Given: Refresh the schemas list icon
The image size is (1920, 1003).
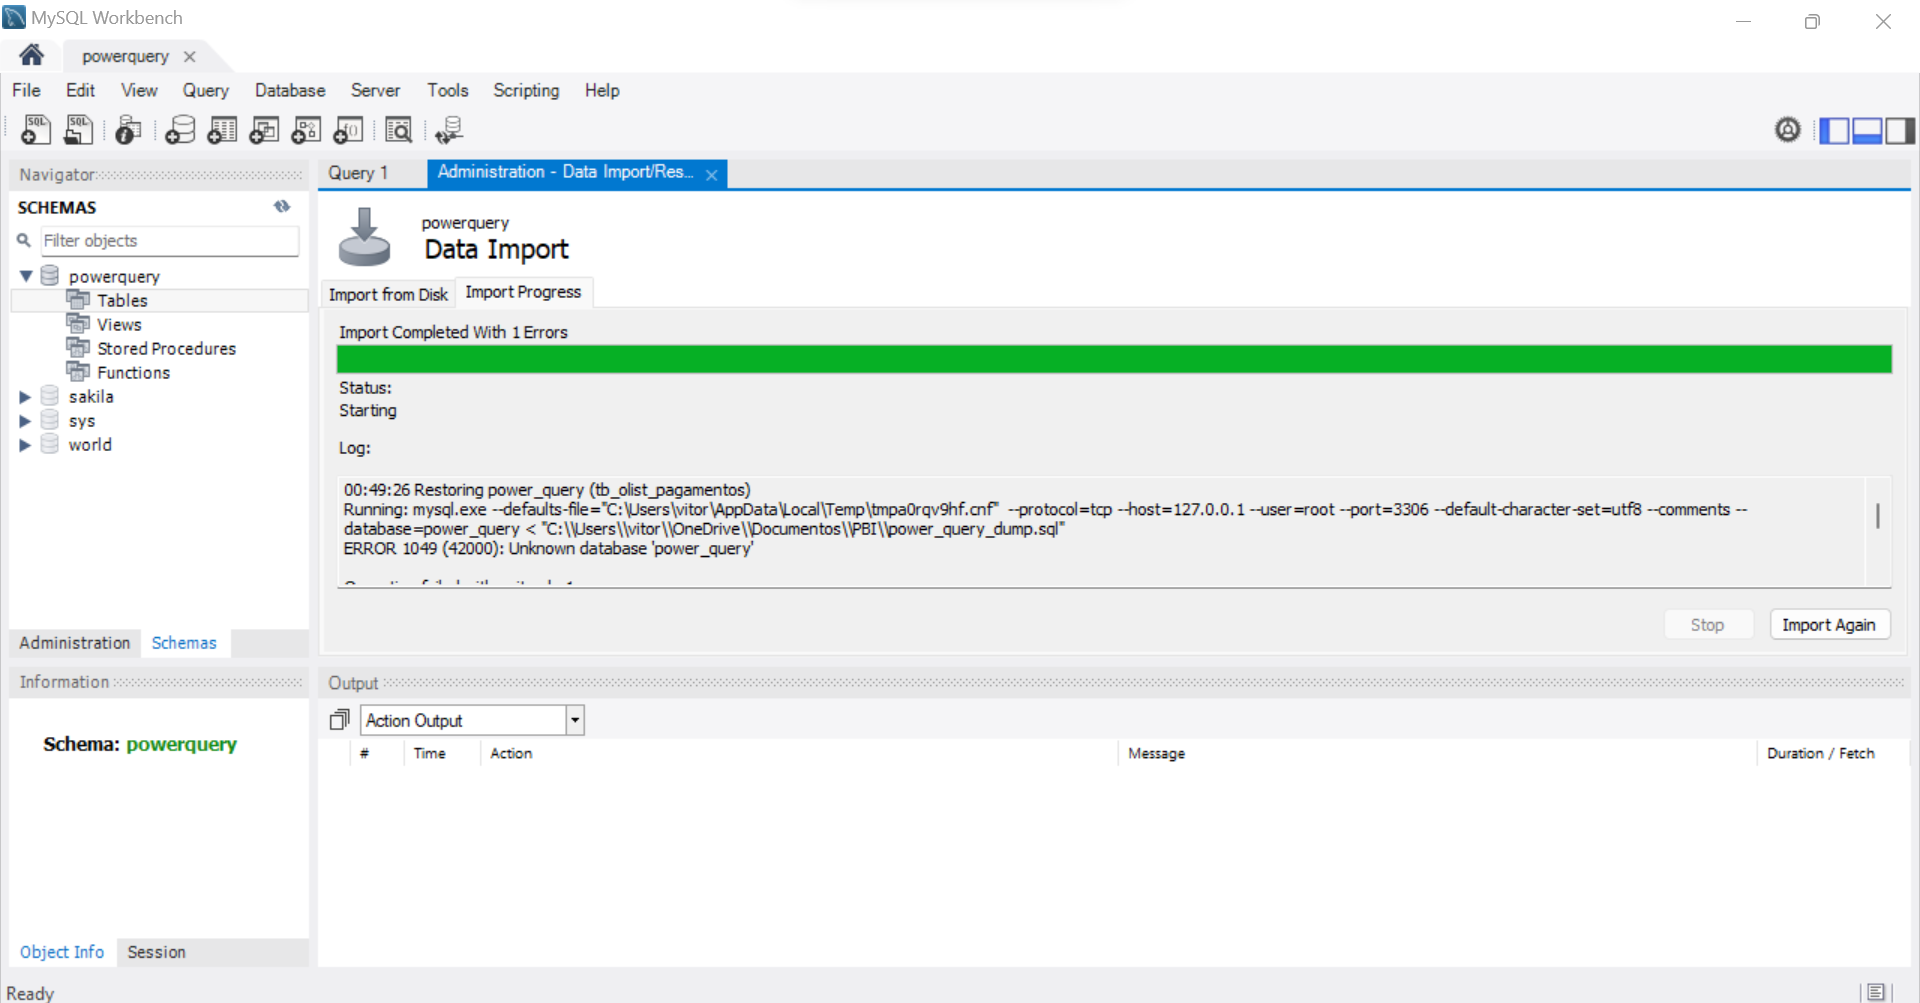Looking at the screenshot, I should (282, 206).
